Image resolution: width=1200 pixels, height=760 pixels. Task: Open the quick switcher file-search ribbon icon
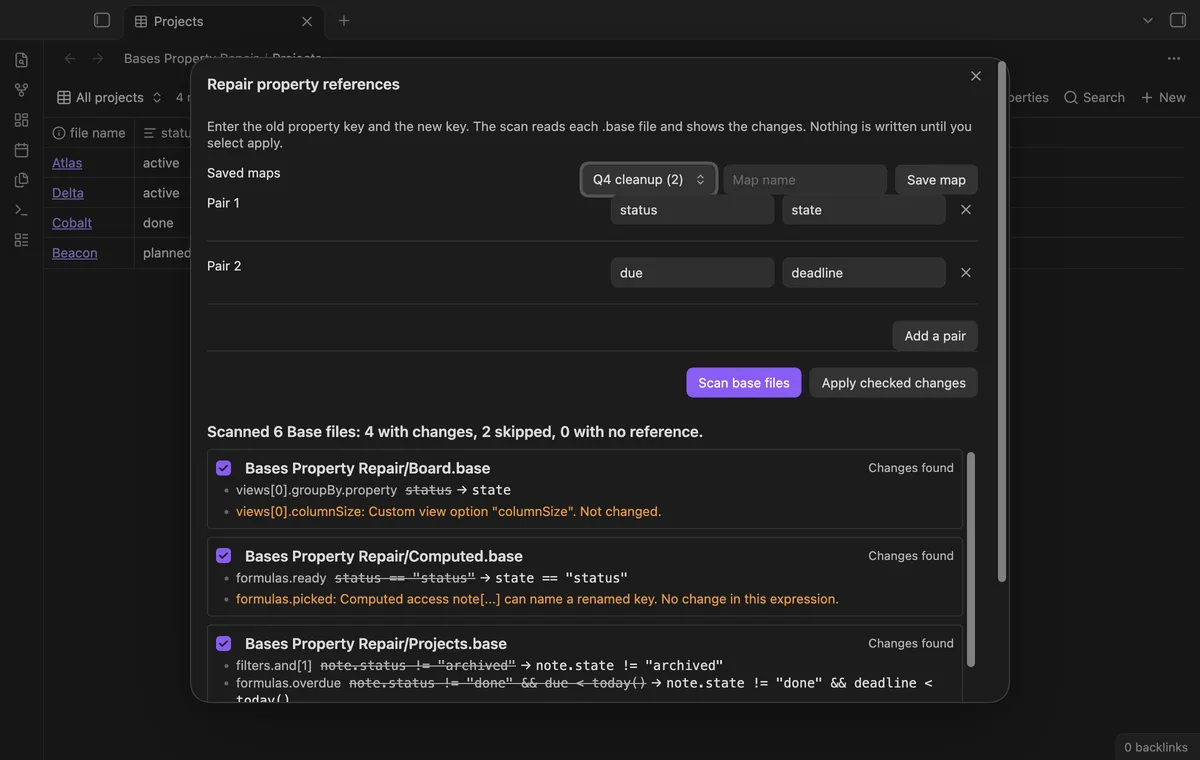[x=22, y=60]
